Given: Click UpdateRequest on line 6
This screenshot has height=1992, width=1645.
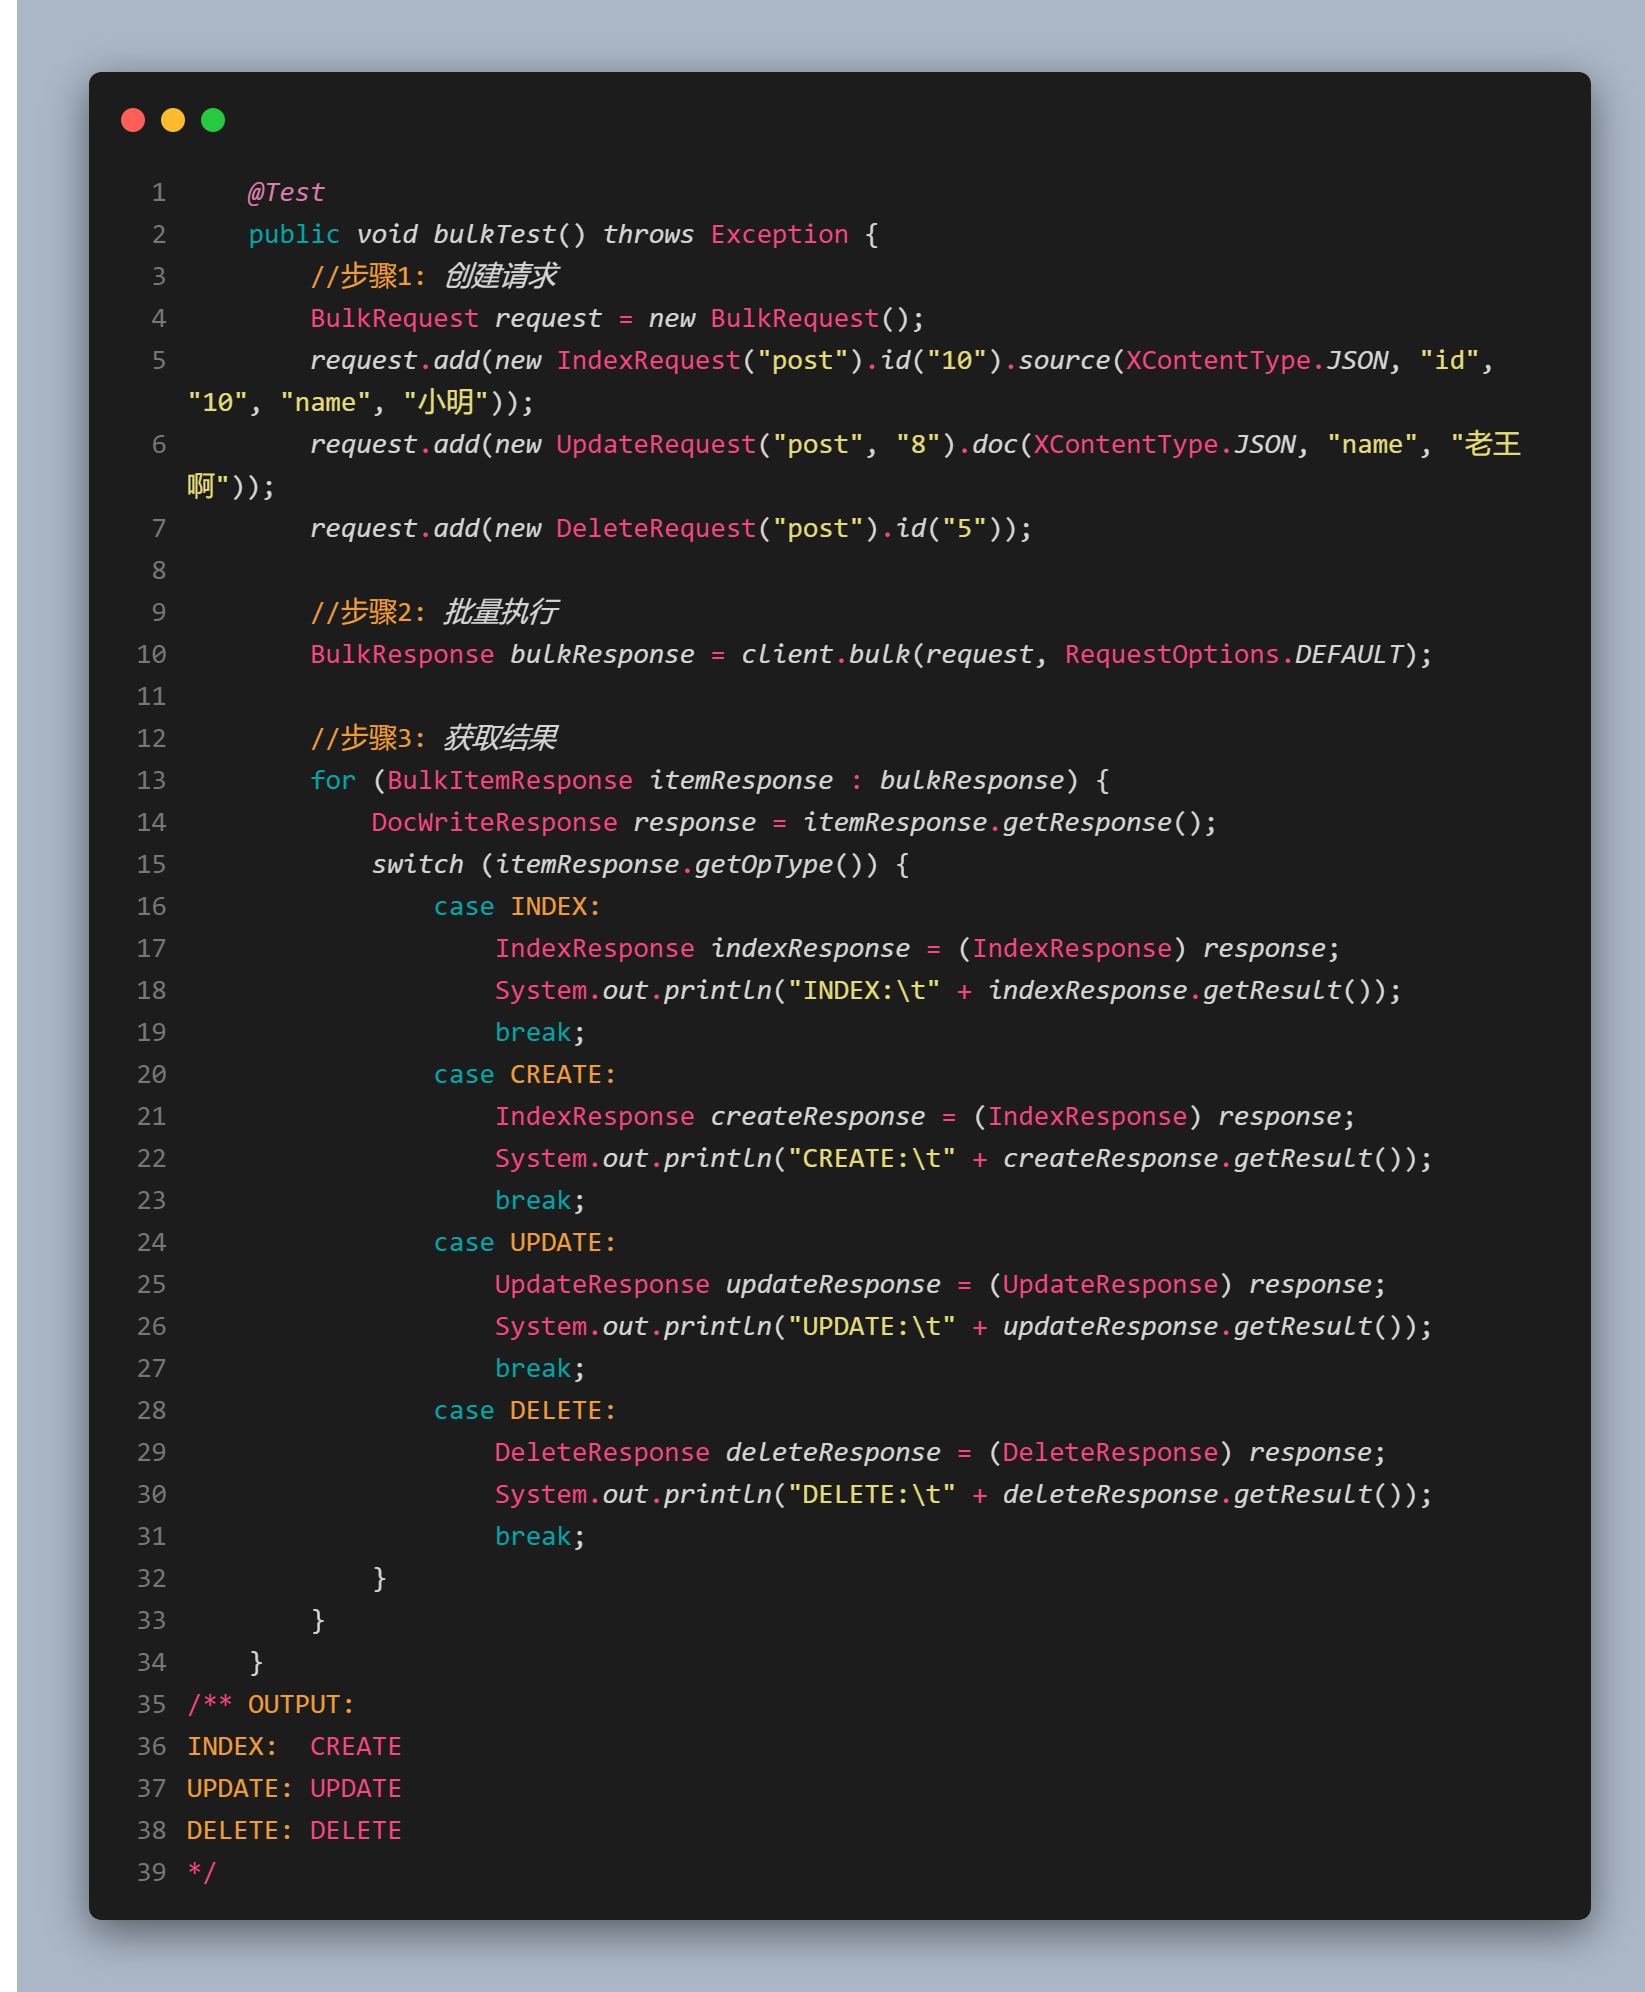Looking at the screenshot, I should pyautogui.click(x=656, y=444).
